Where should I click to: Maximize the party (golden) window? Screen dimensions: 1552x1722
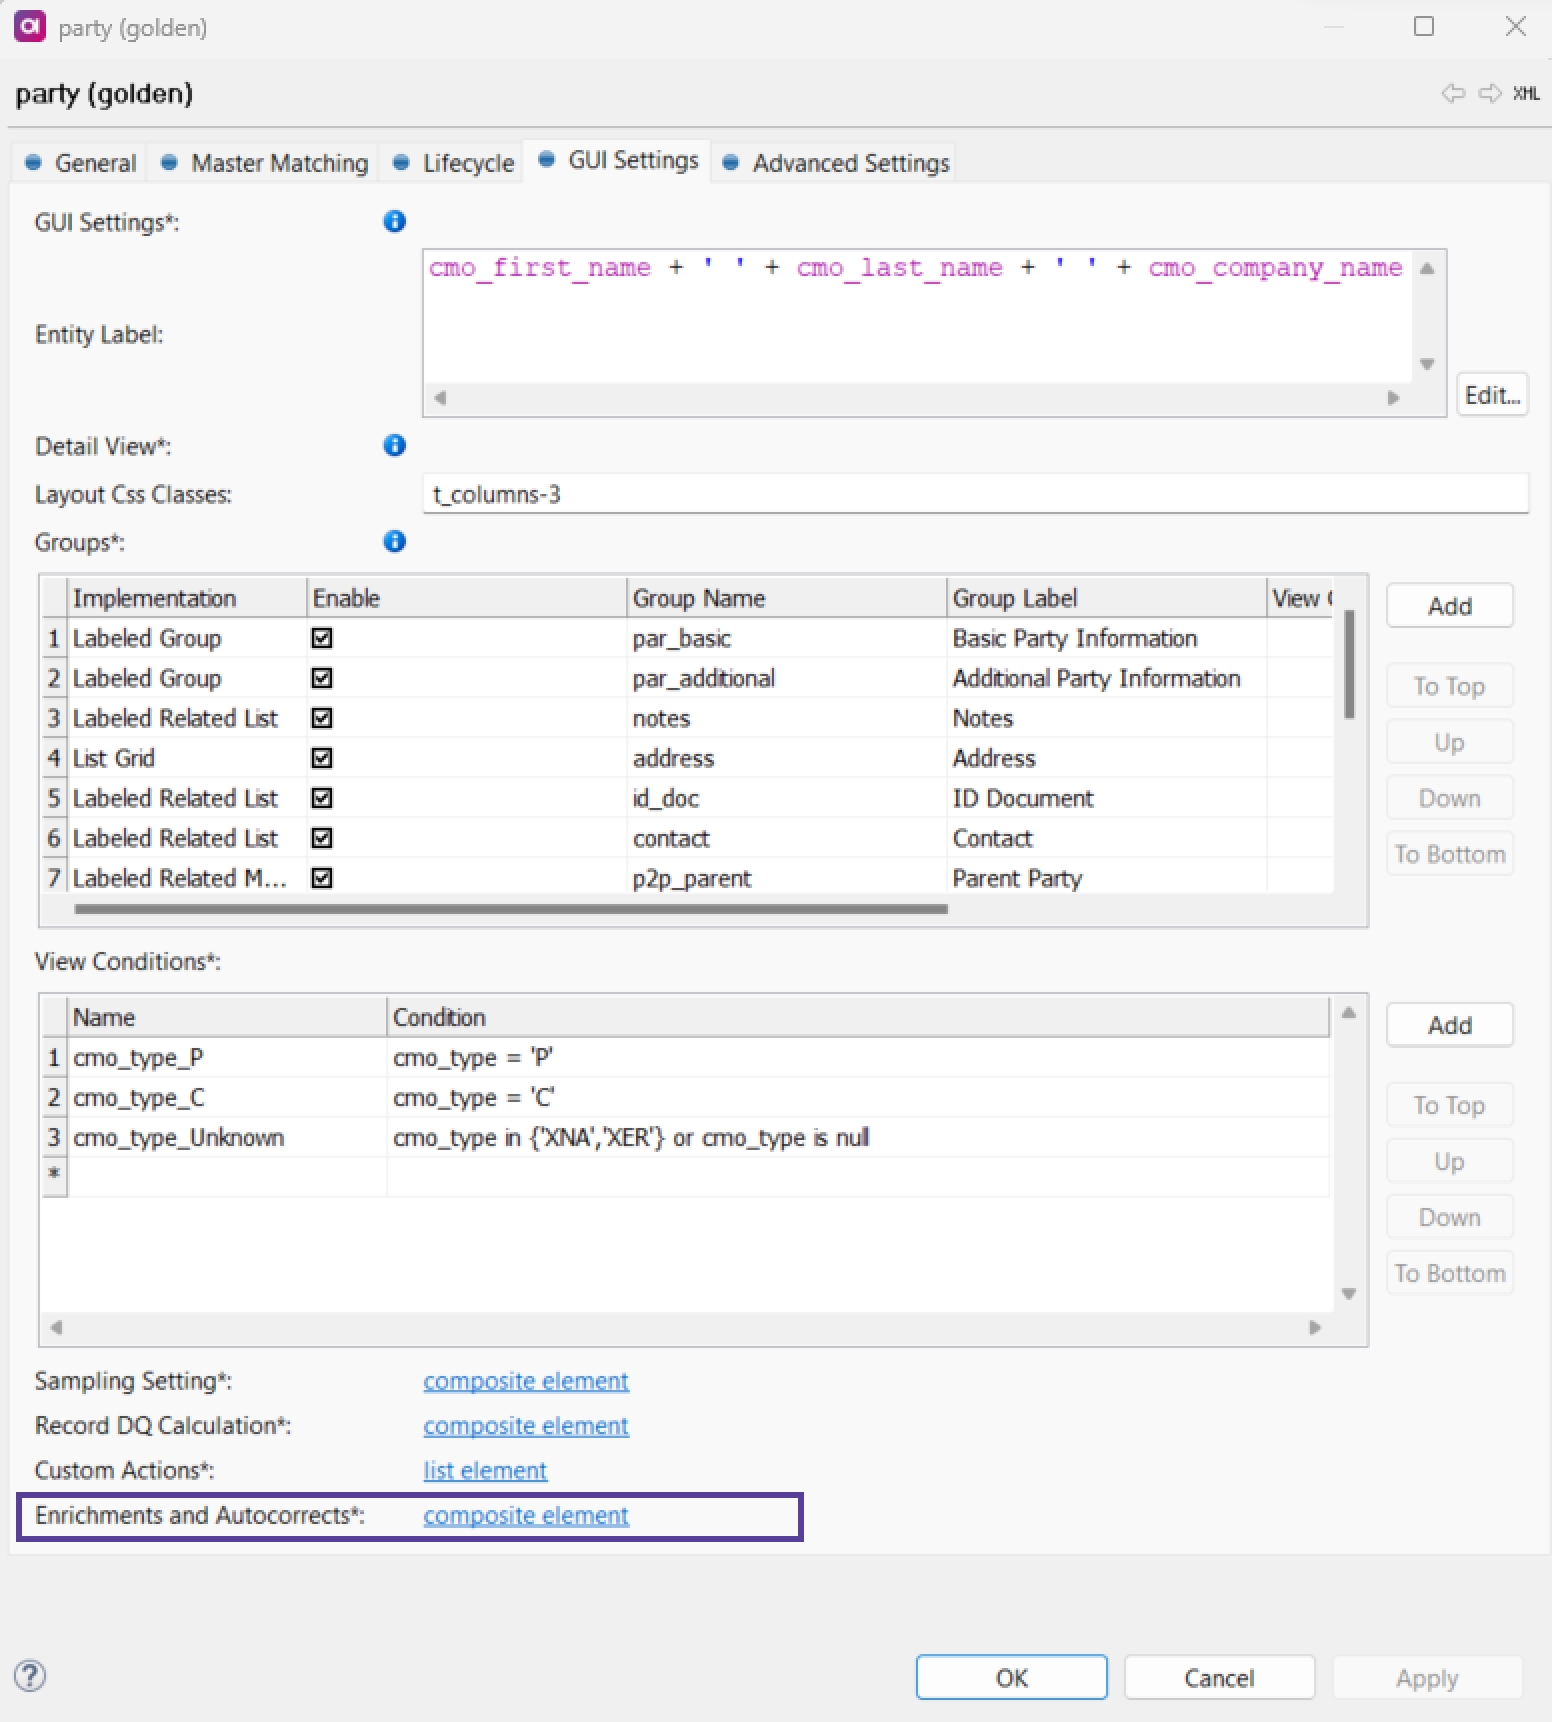click(1424, 27)
